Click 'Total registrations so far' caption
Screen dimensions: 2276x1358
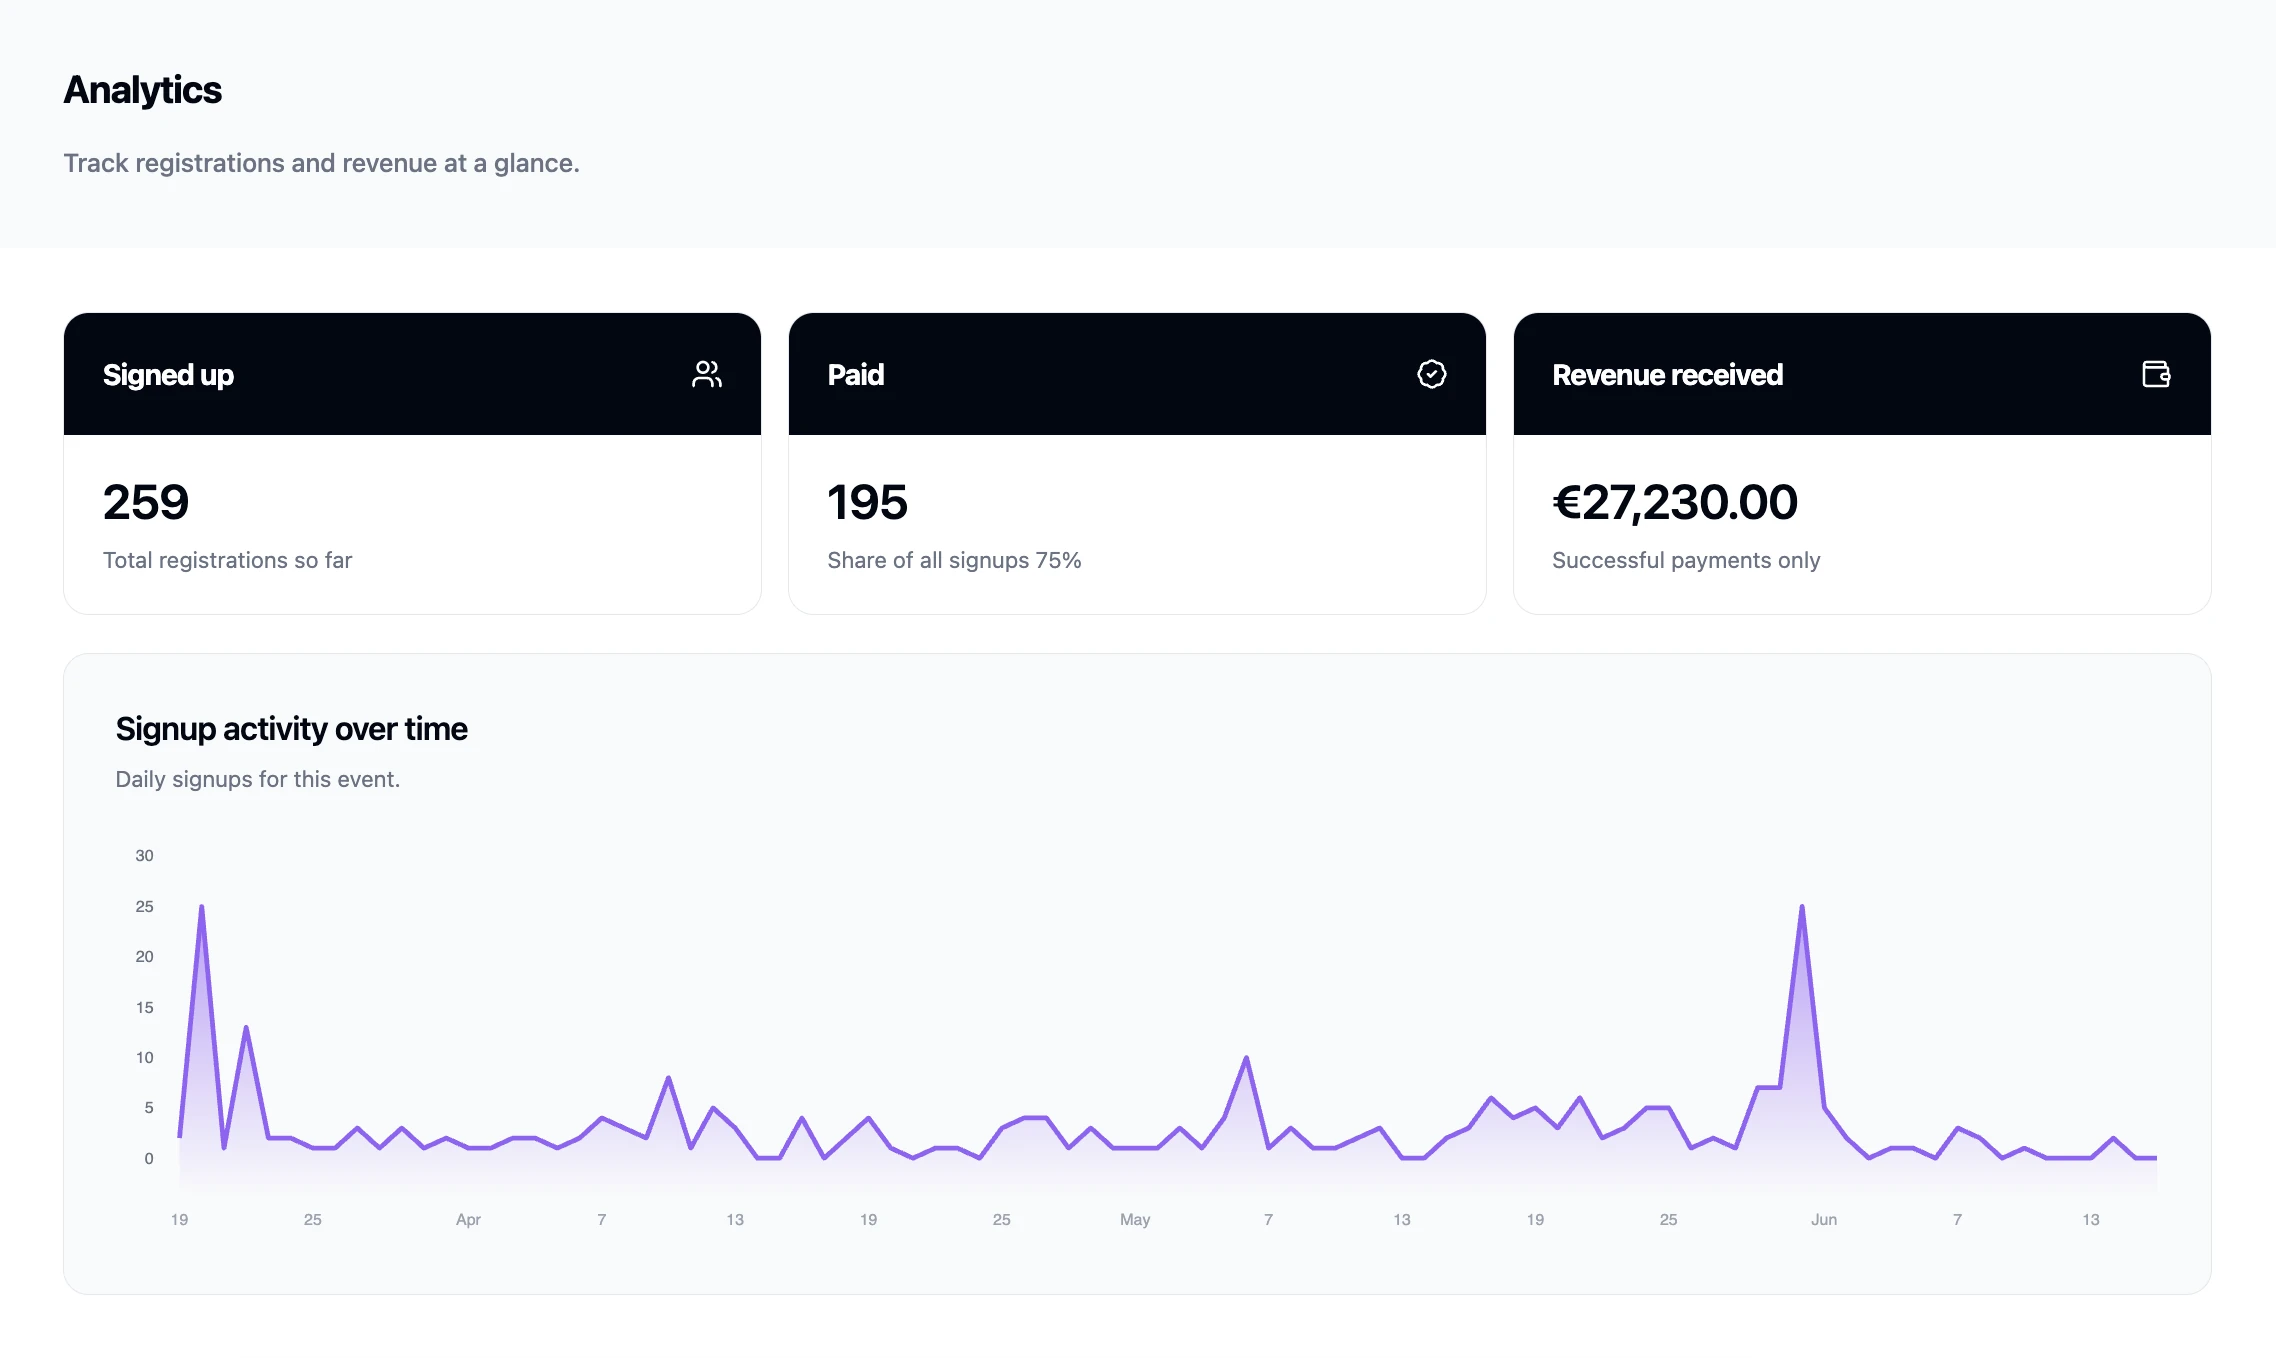(x=228, y=560)
